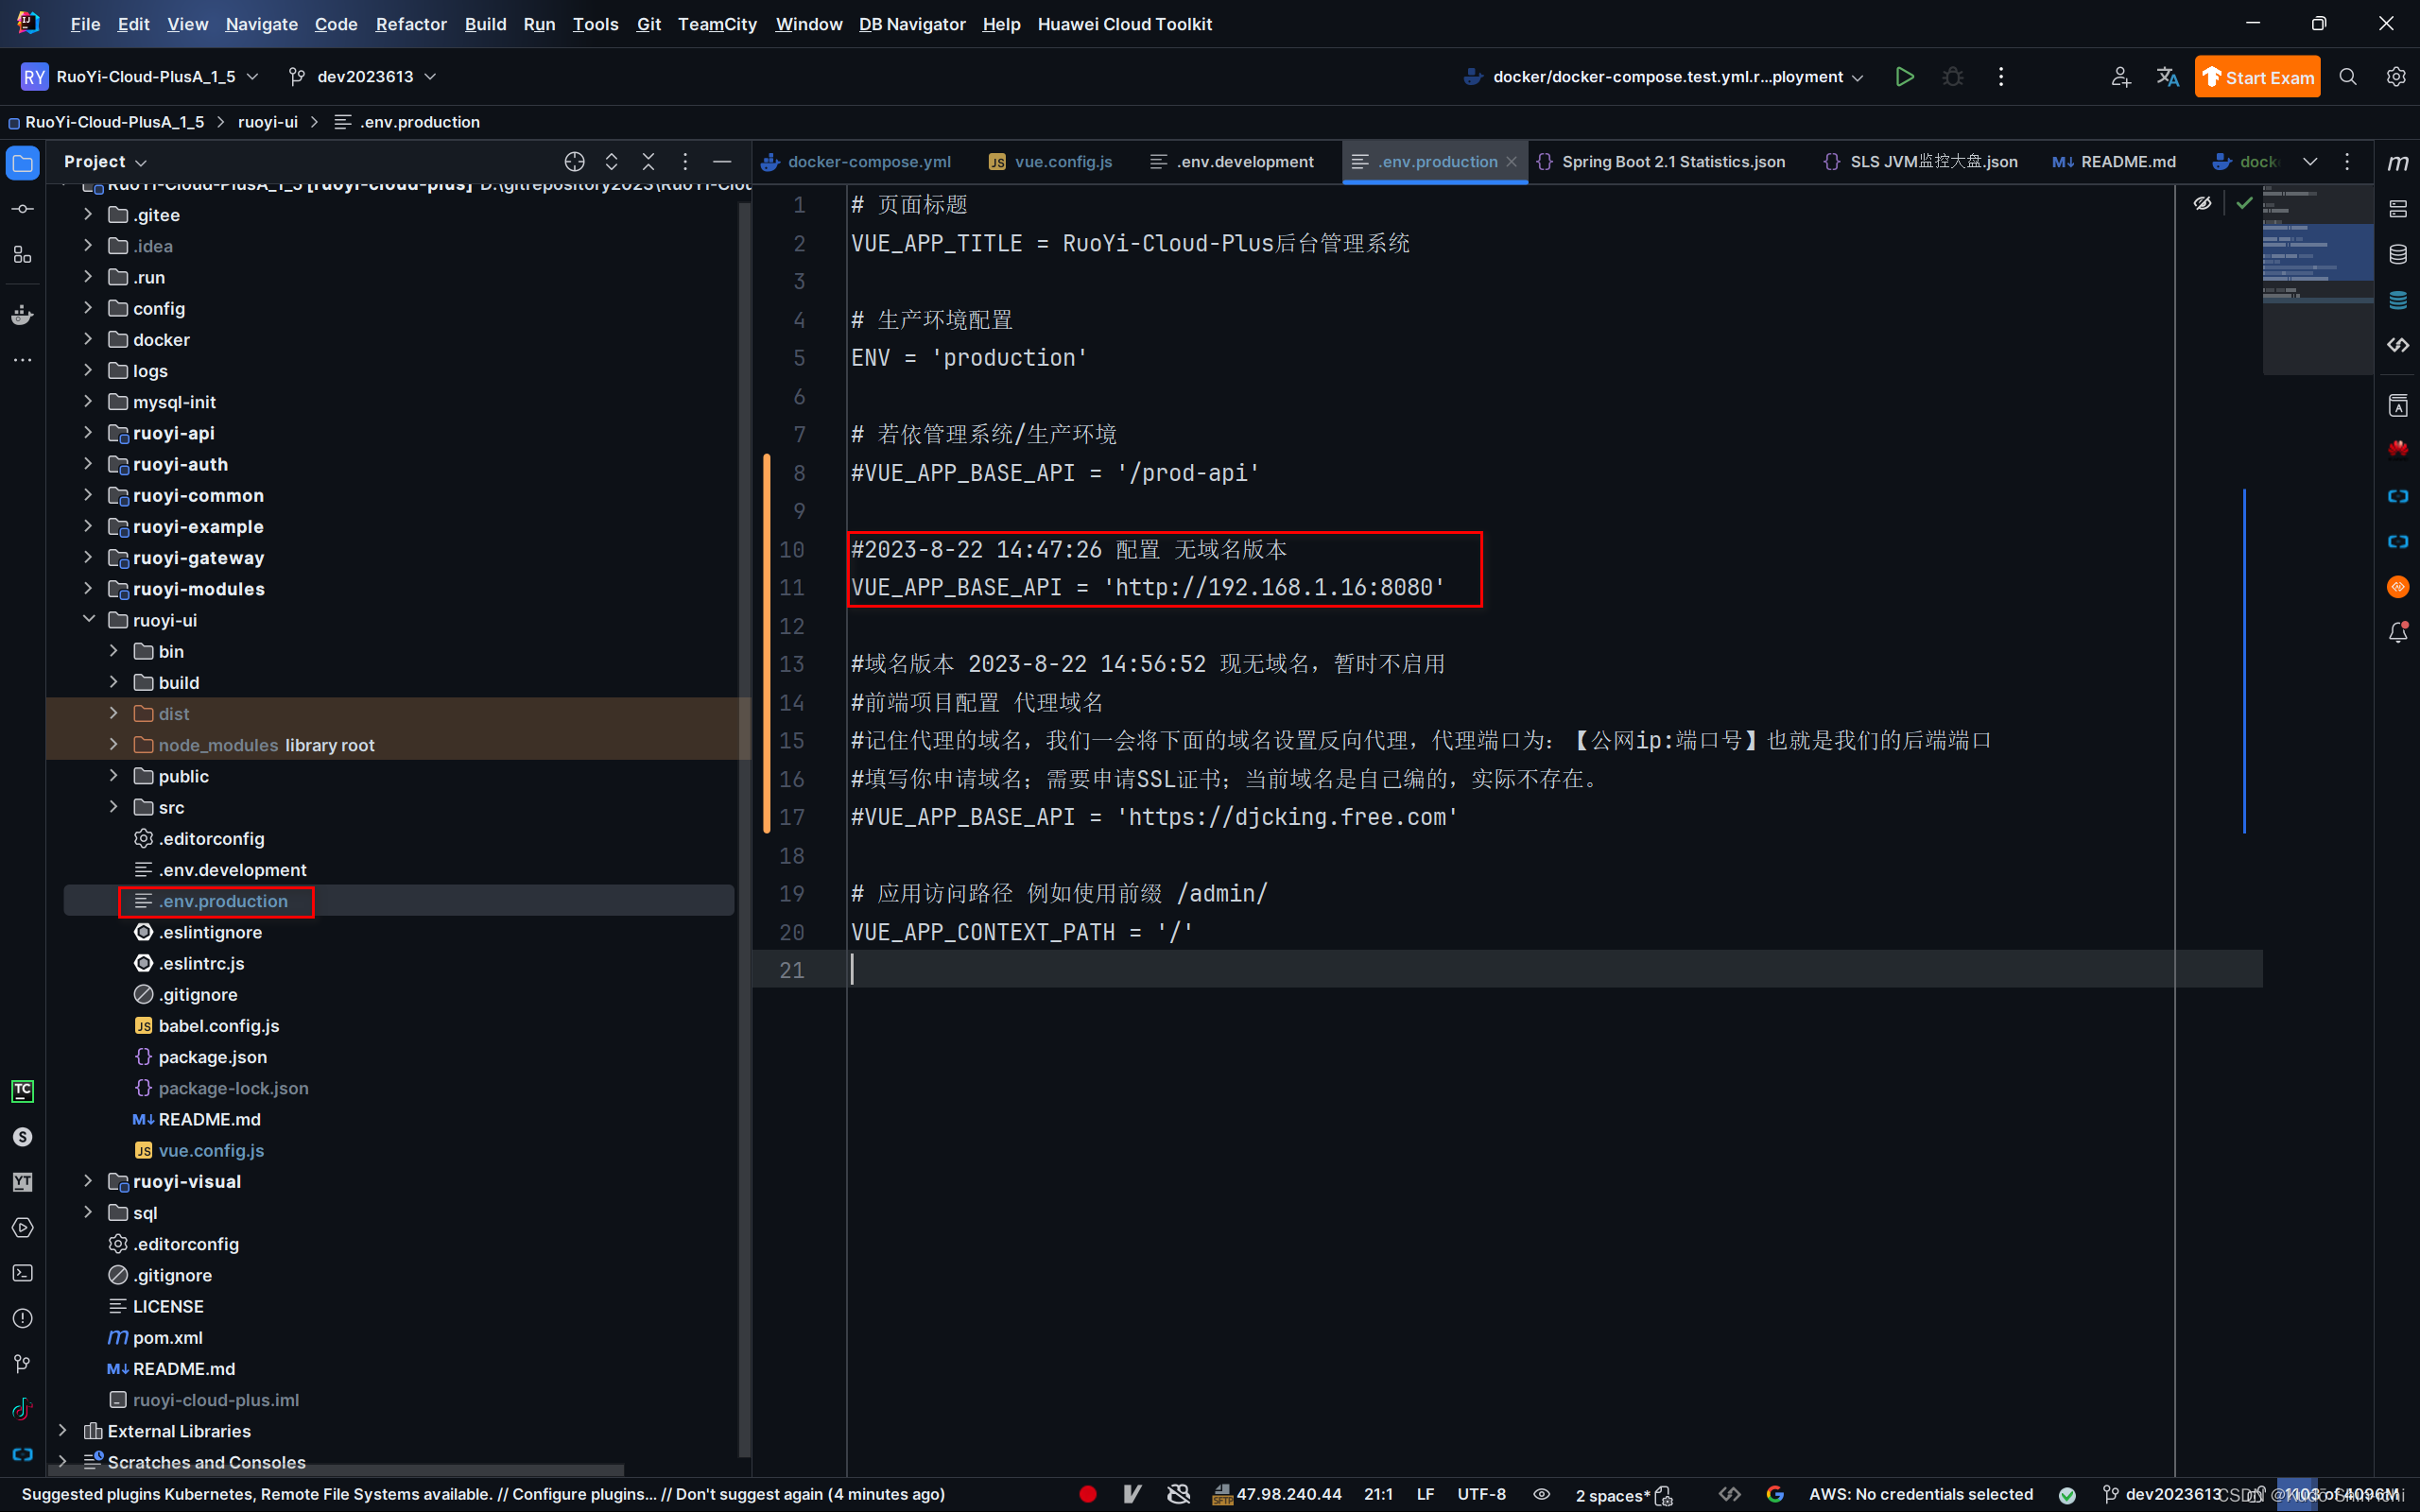The height and width of the screenshot is (1512, 2420).
Task: Open the Notifications bell
Action: coord(2397,632)
